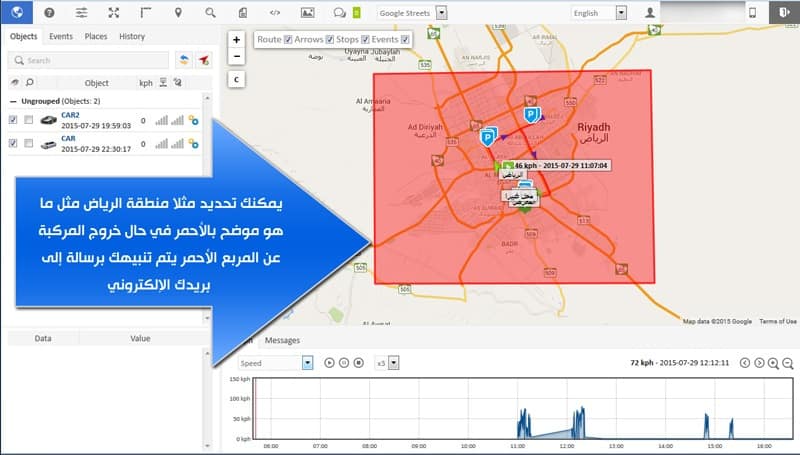Open the x5 playback speed dropdown
The height and width of the screenshot is (455, 800).
tap(386, 363)
